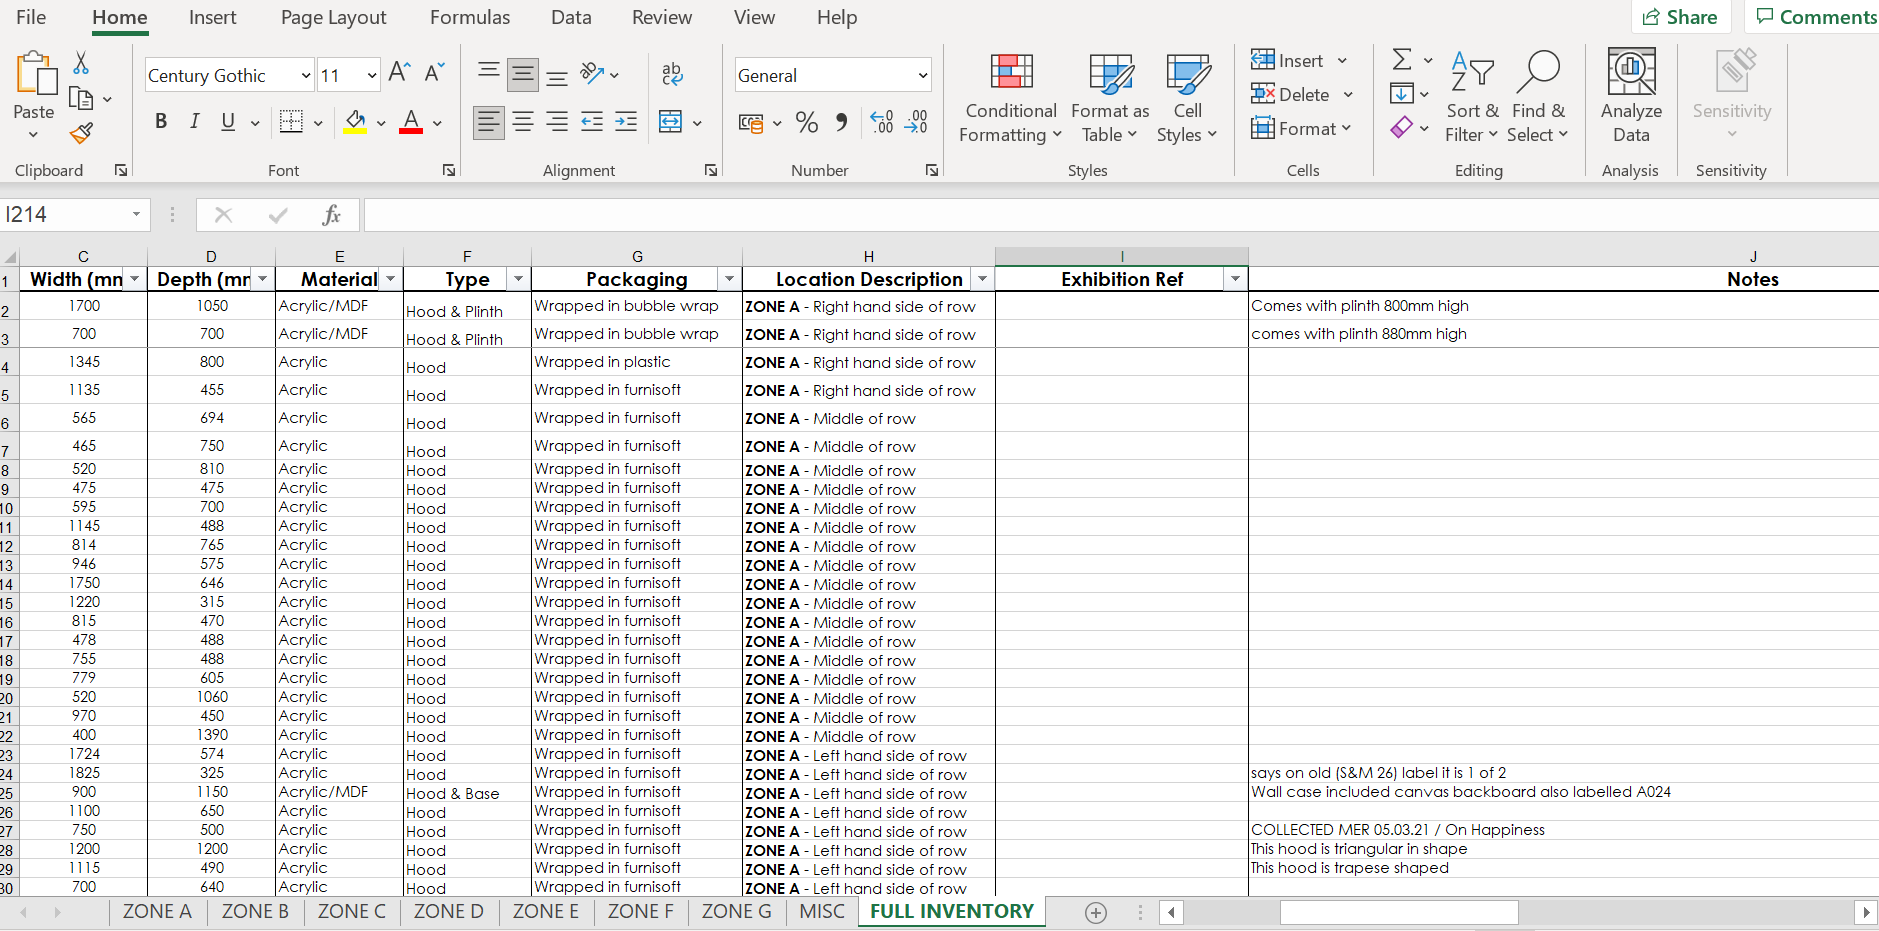Click the Insert Function fx icon

click(x=332, y=215)
